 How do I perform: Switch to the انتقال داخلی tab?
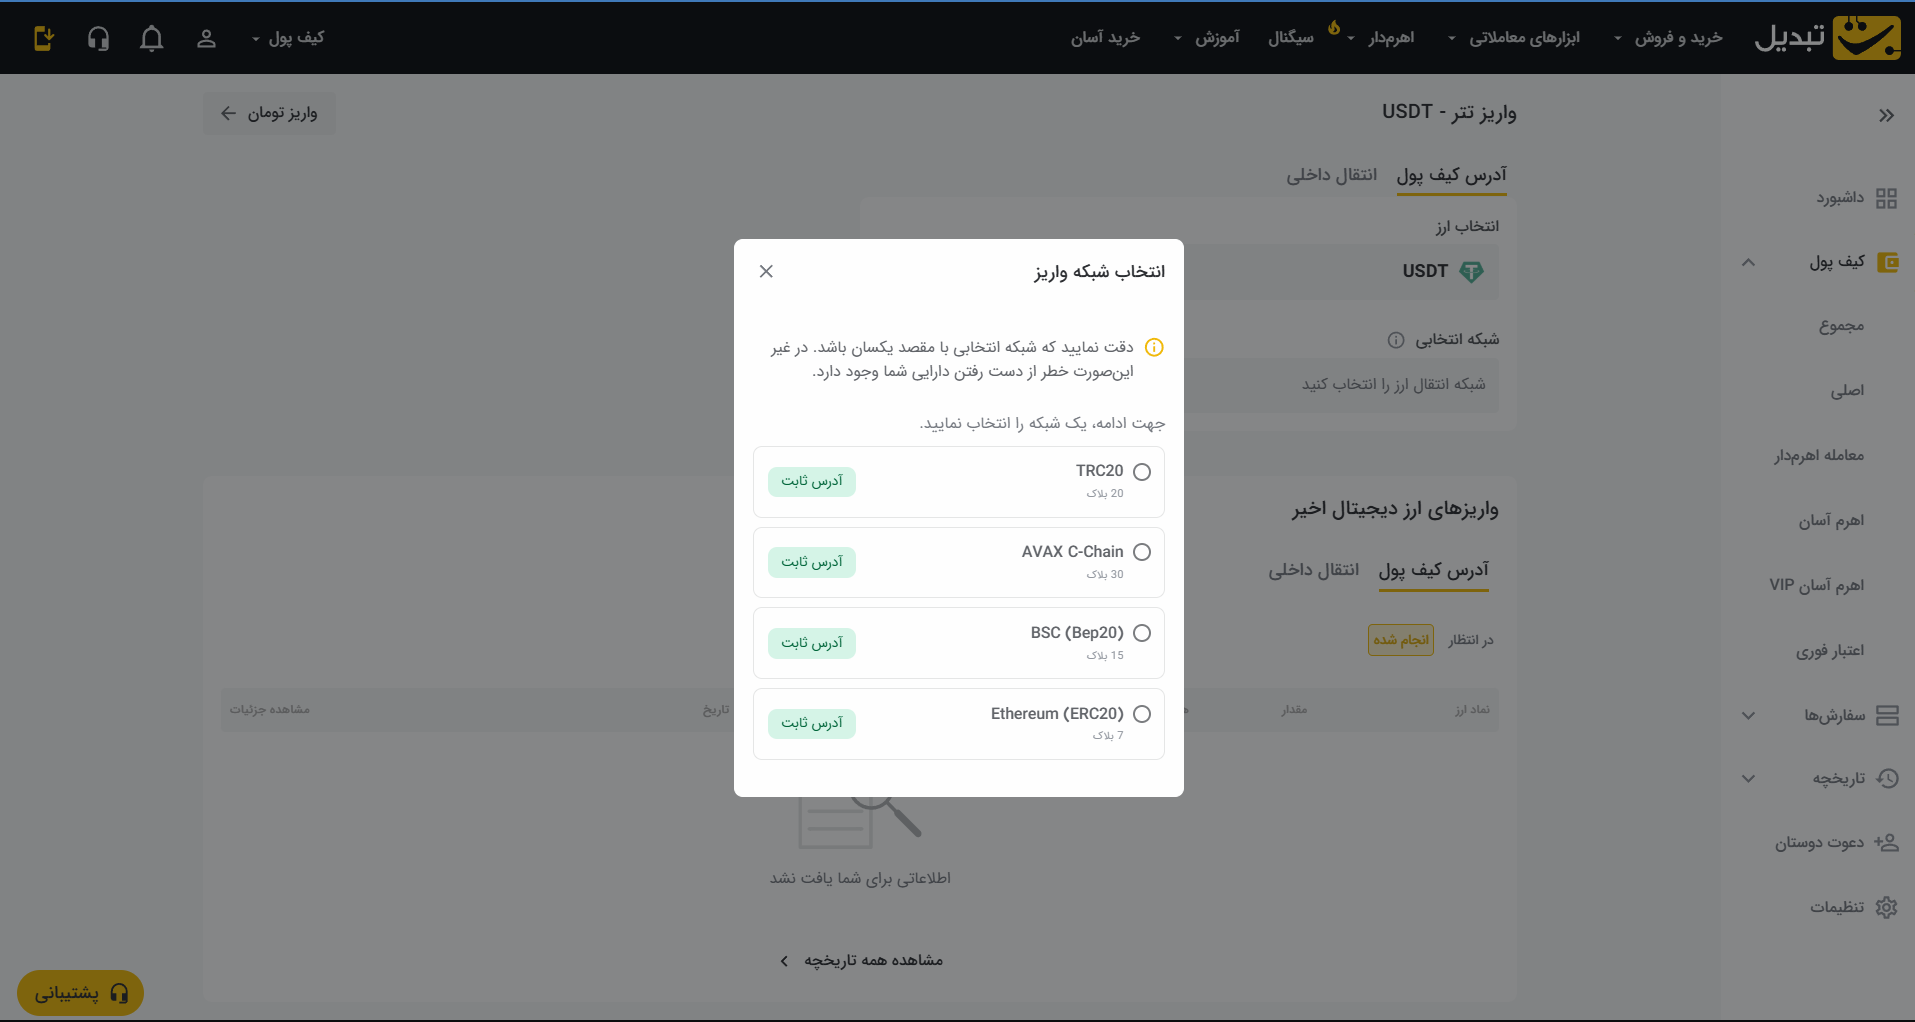(x=1331, y=175)
